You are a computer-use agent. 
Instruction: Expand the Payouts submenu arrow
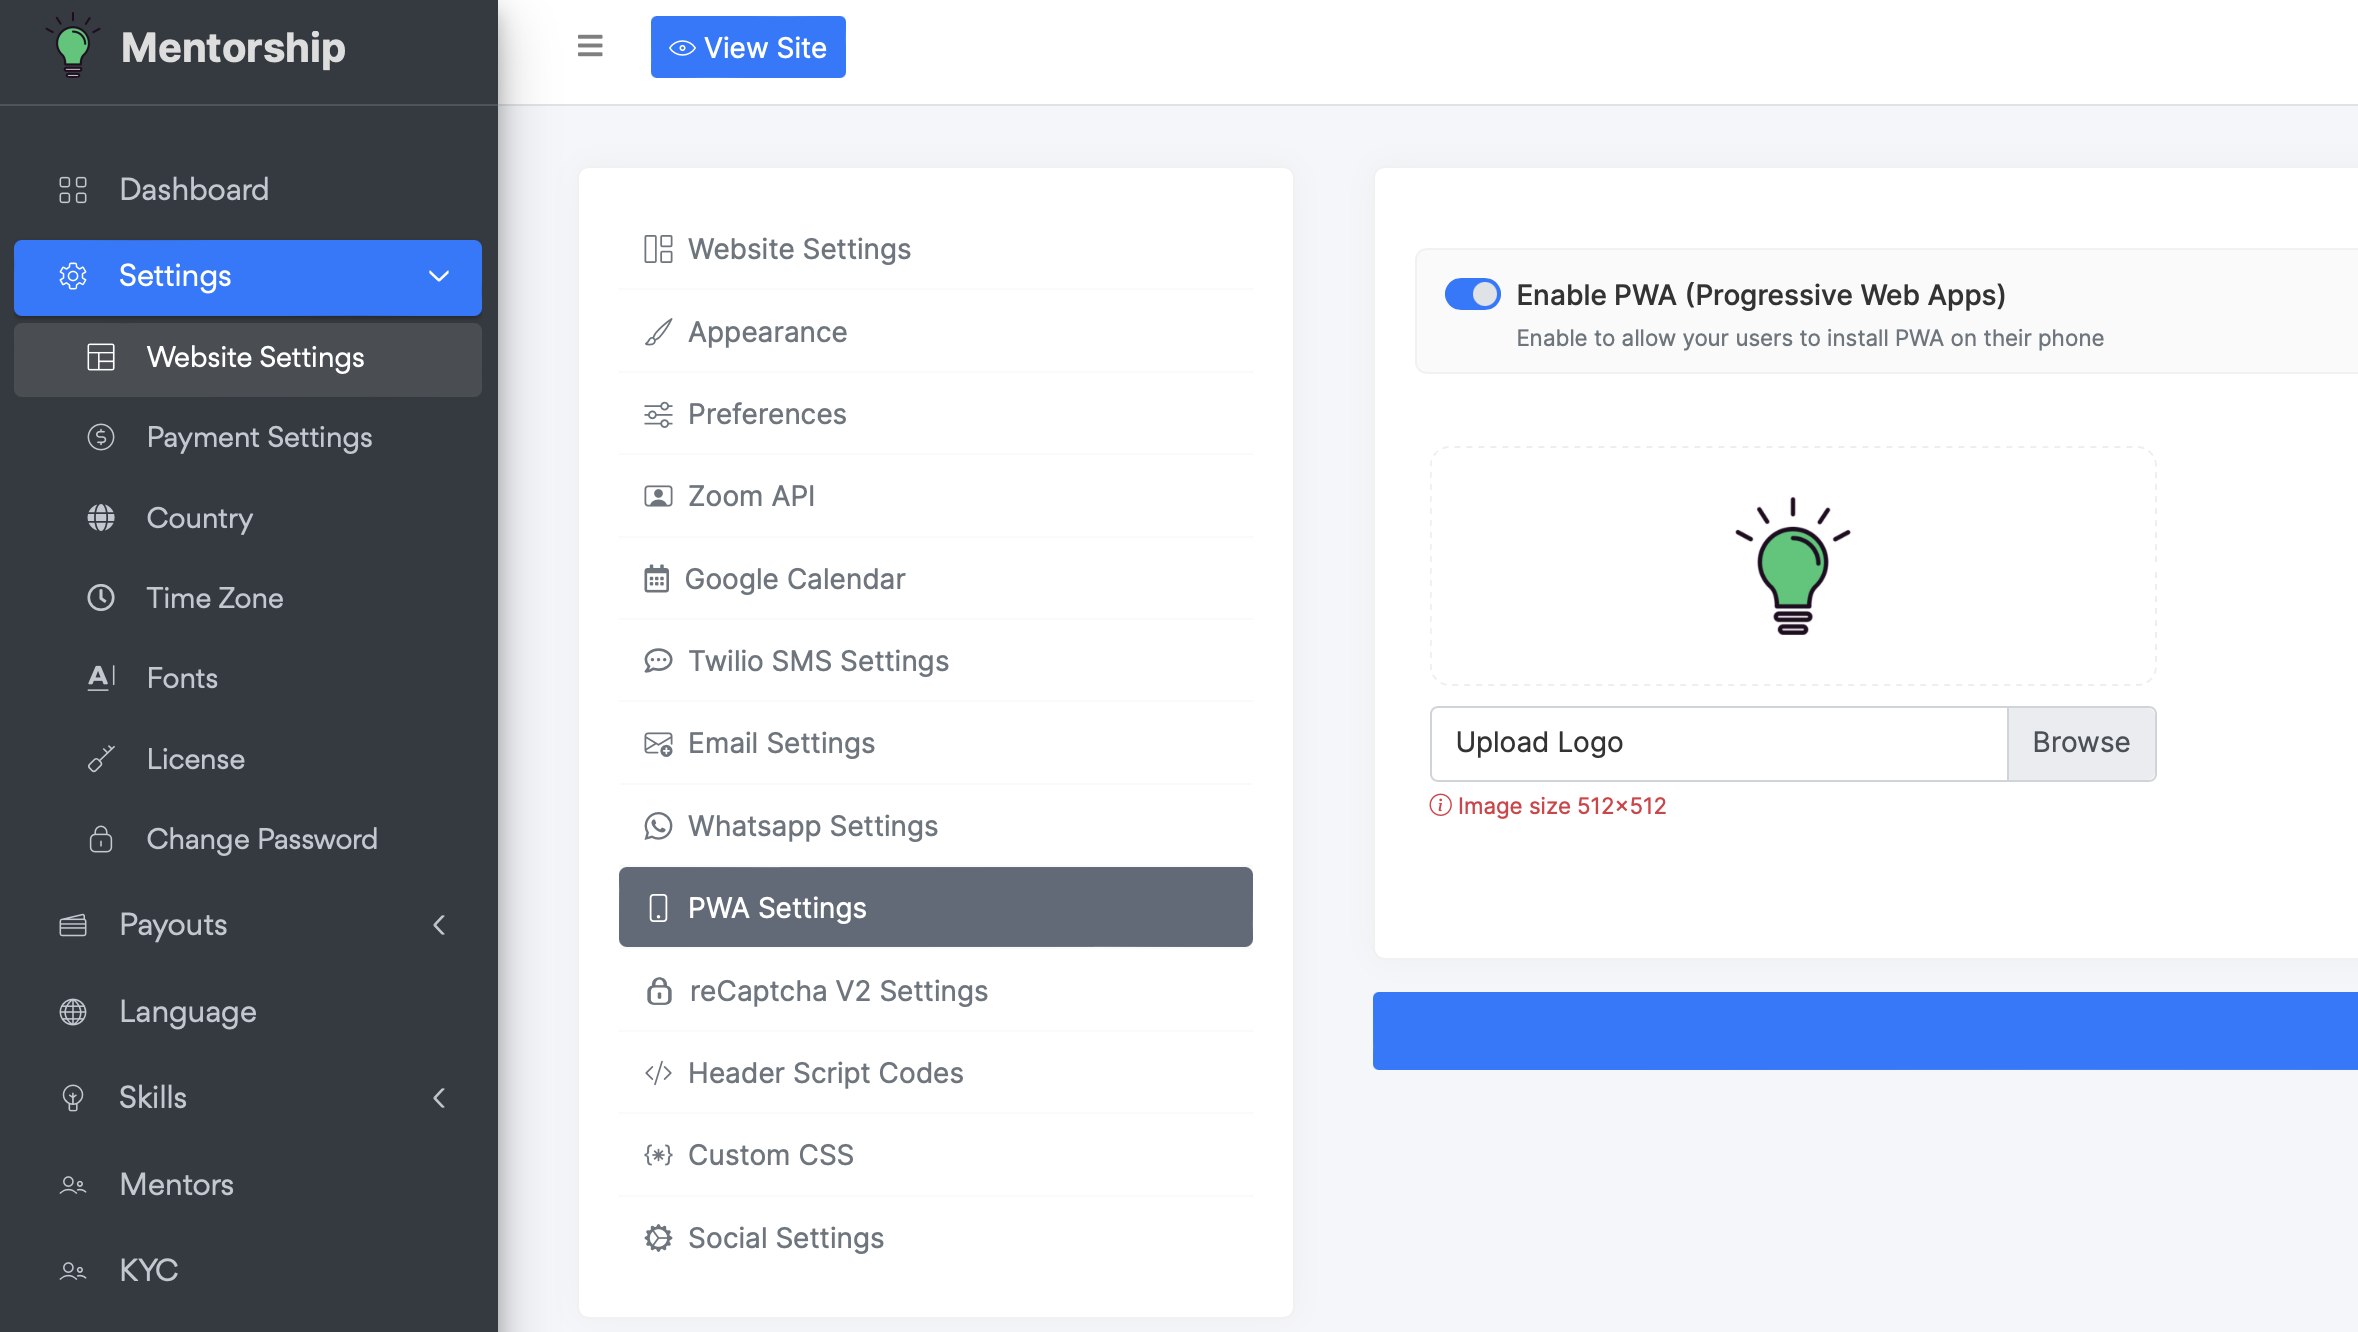click(438, 925)
